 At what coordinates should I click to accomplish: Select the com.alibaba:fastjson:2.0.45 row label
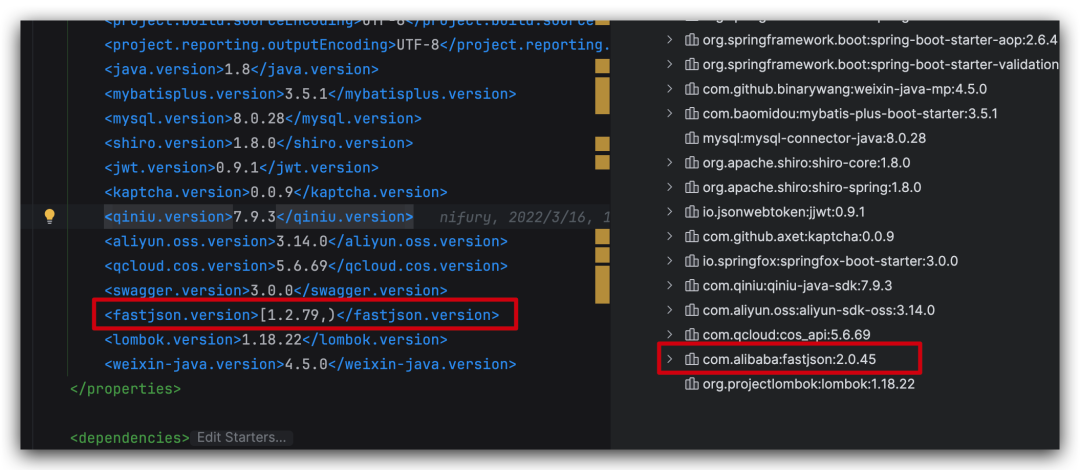pos(789,359)
